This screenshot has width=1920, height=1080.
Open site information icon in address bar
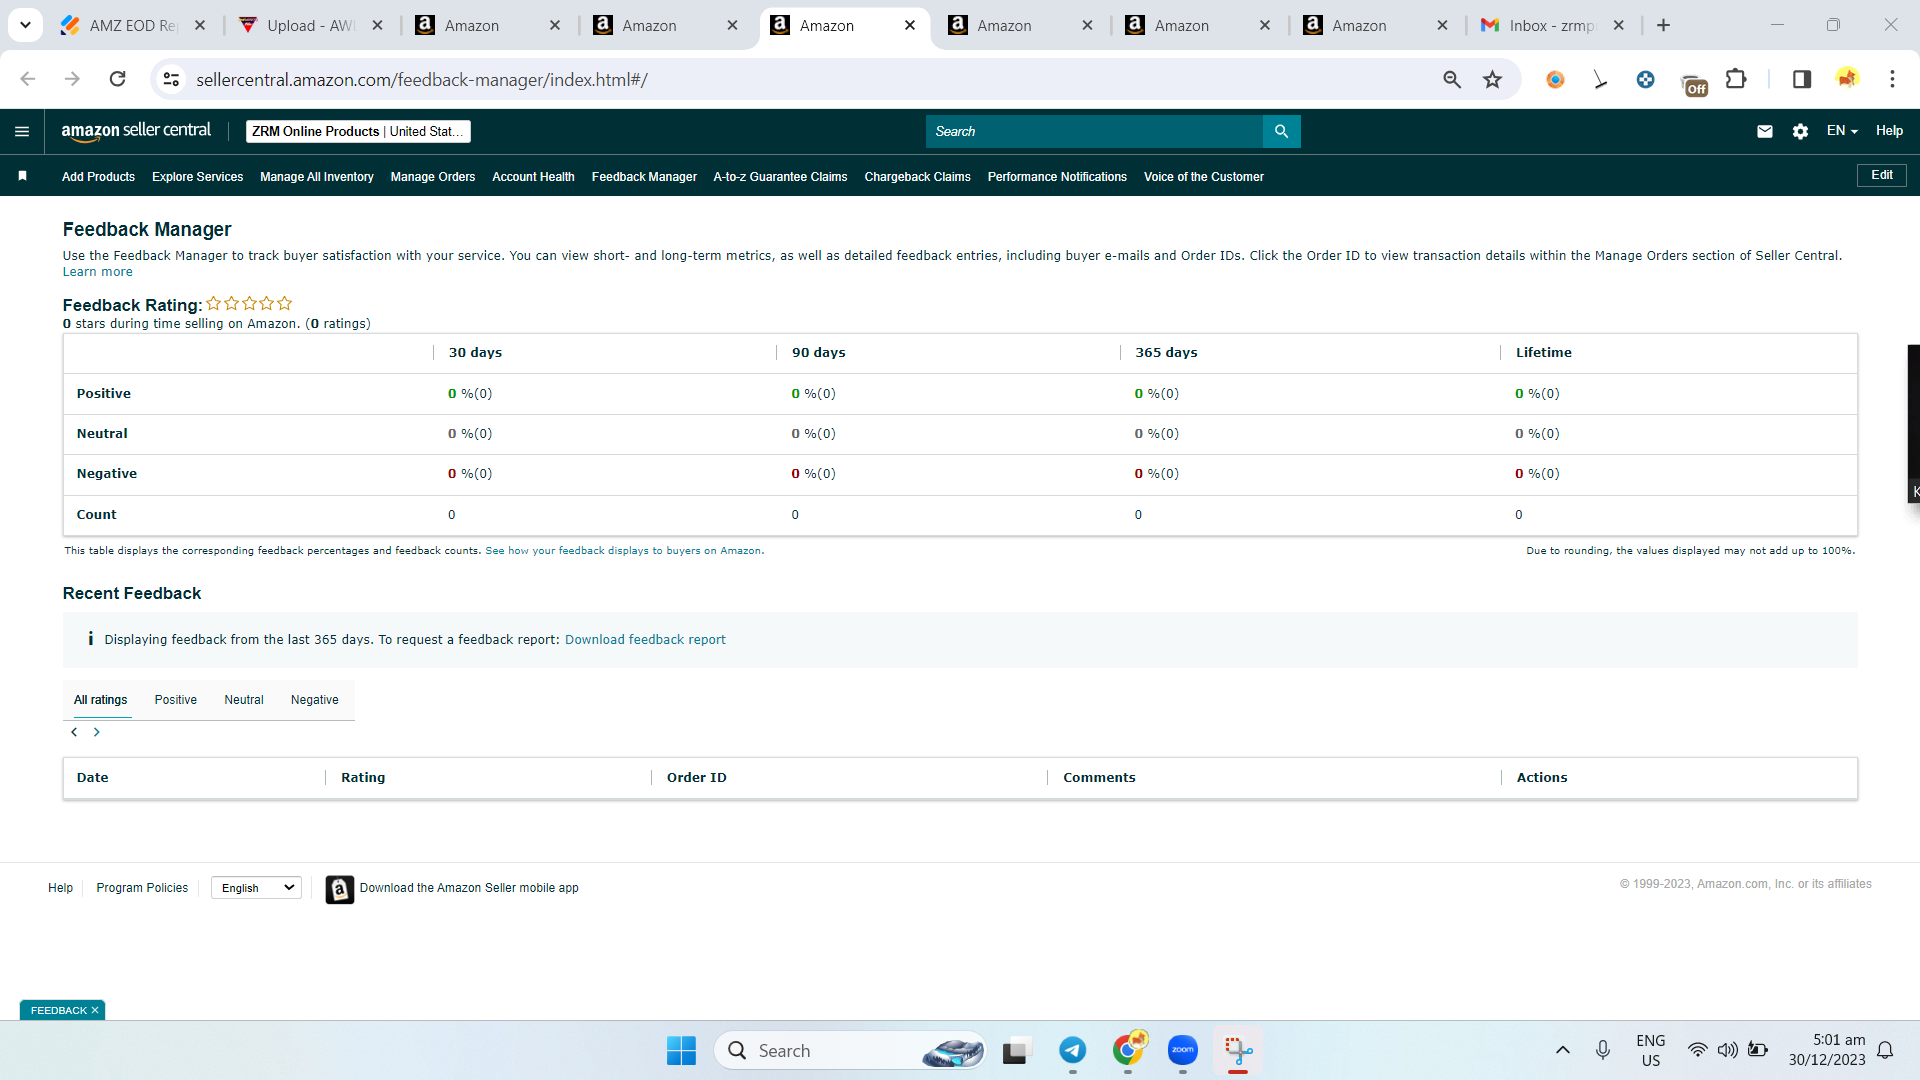click(172, 79)
